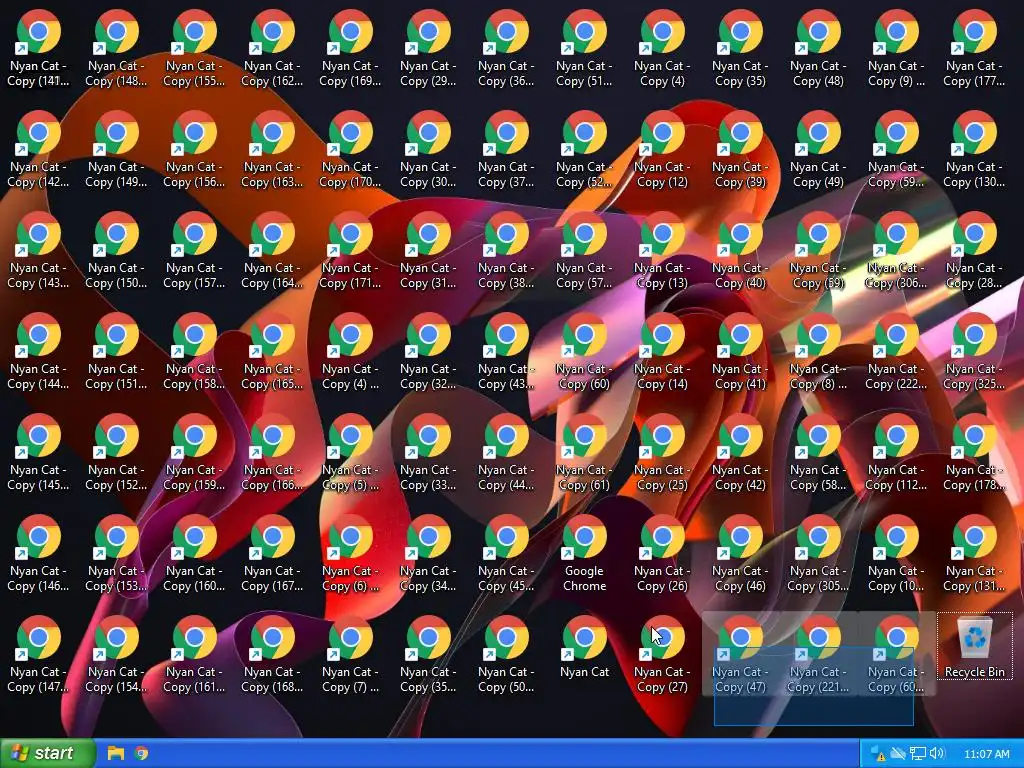Select the Nyan Cat - Copy (57...) shortcut
Image resolution: width=1024 pixels, height=768 pixels.
[x=584, y=251]
